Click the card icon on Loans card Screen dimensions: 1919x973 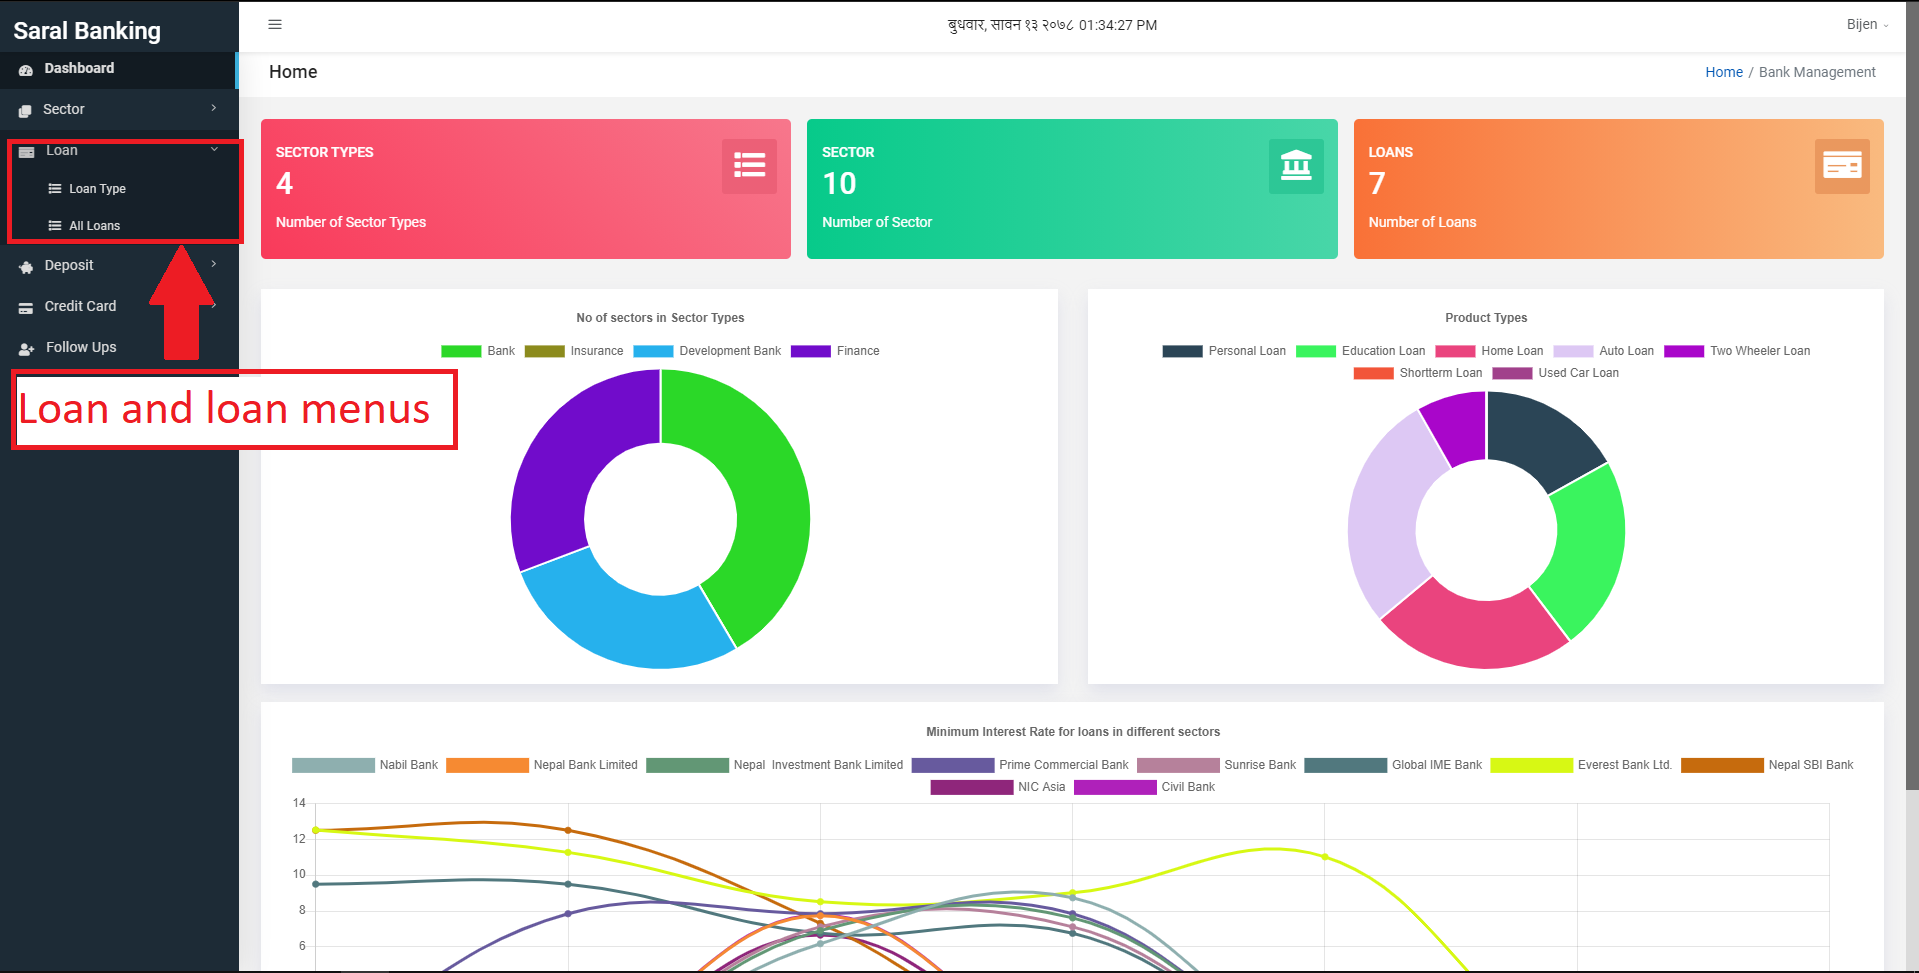click(1842, 166)
